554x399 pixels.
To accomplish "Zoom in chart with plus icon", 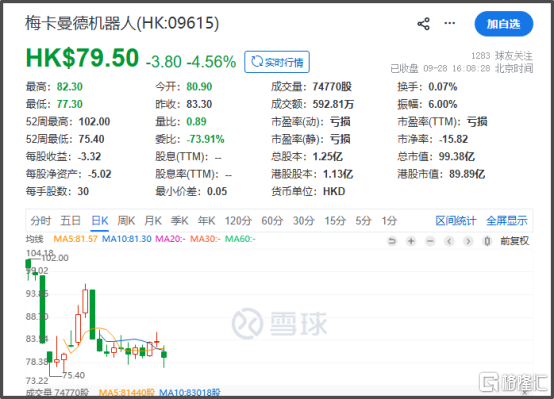I will (x=411, y=241).
